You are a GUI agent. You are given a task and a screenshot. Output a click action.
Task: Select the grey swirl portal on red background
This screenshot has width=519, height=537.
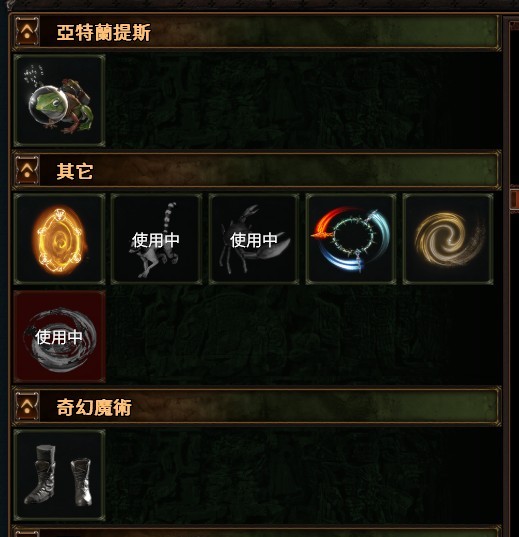coord(60,336)
